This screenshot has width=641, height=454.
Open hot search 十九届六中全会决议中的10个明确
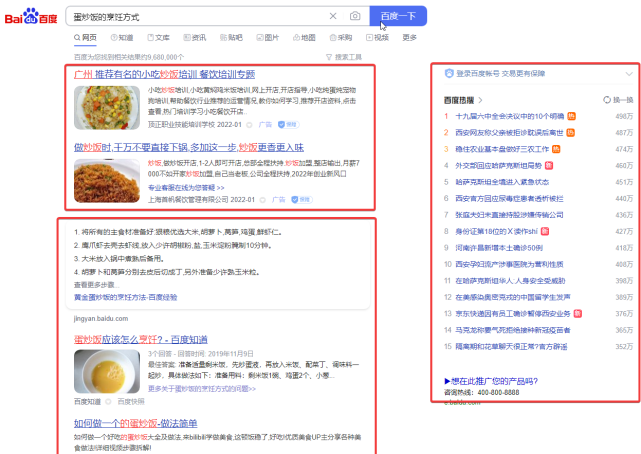[x=509, y=116]
